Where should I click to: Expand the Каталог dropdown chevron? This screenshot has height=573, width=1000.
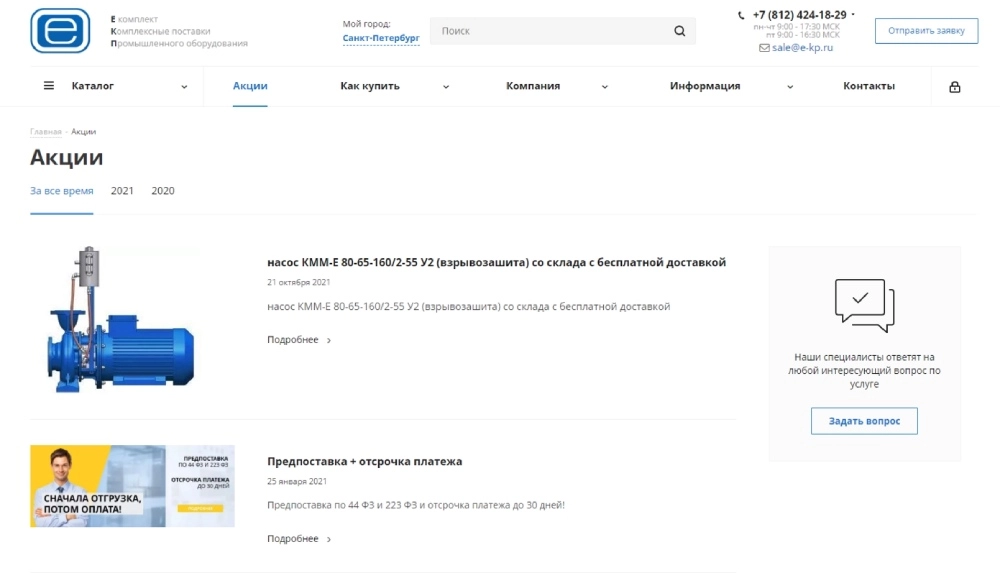point(184,87)
